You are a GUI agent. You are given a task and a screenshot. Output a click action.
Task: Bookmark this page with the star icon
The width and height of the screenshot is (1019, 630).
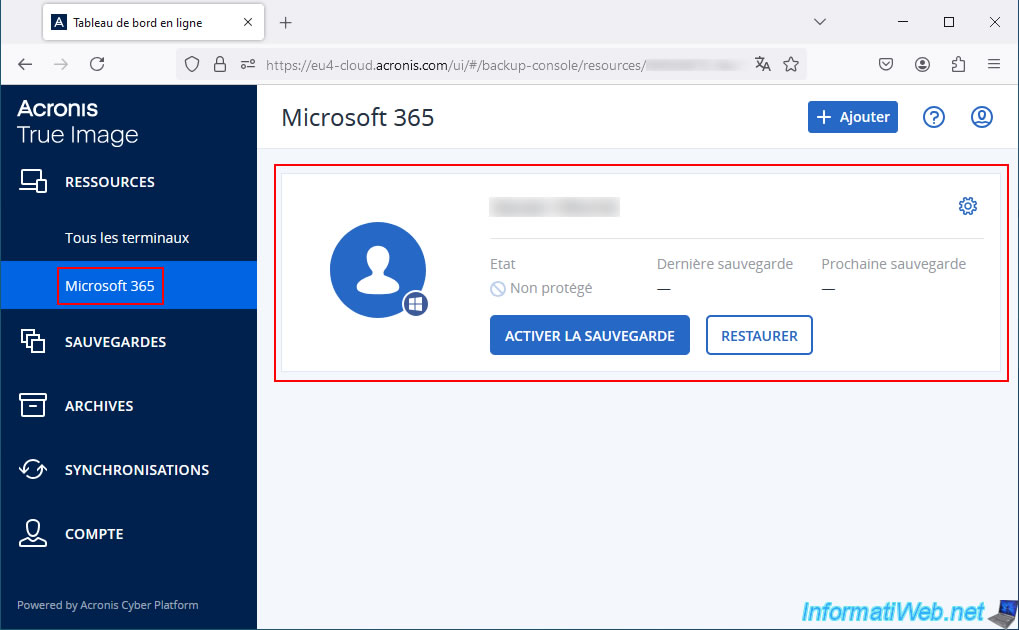(790, 64)
